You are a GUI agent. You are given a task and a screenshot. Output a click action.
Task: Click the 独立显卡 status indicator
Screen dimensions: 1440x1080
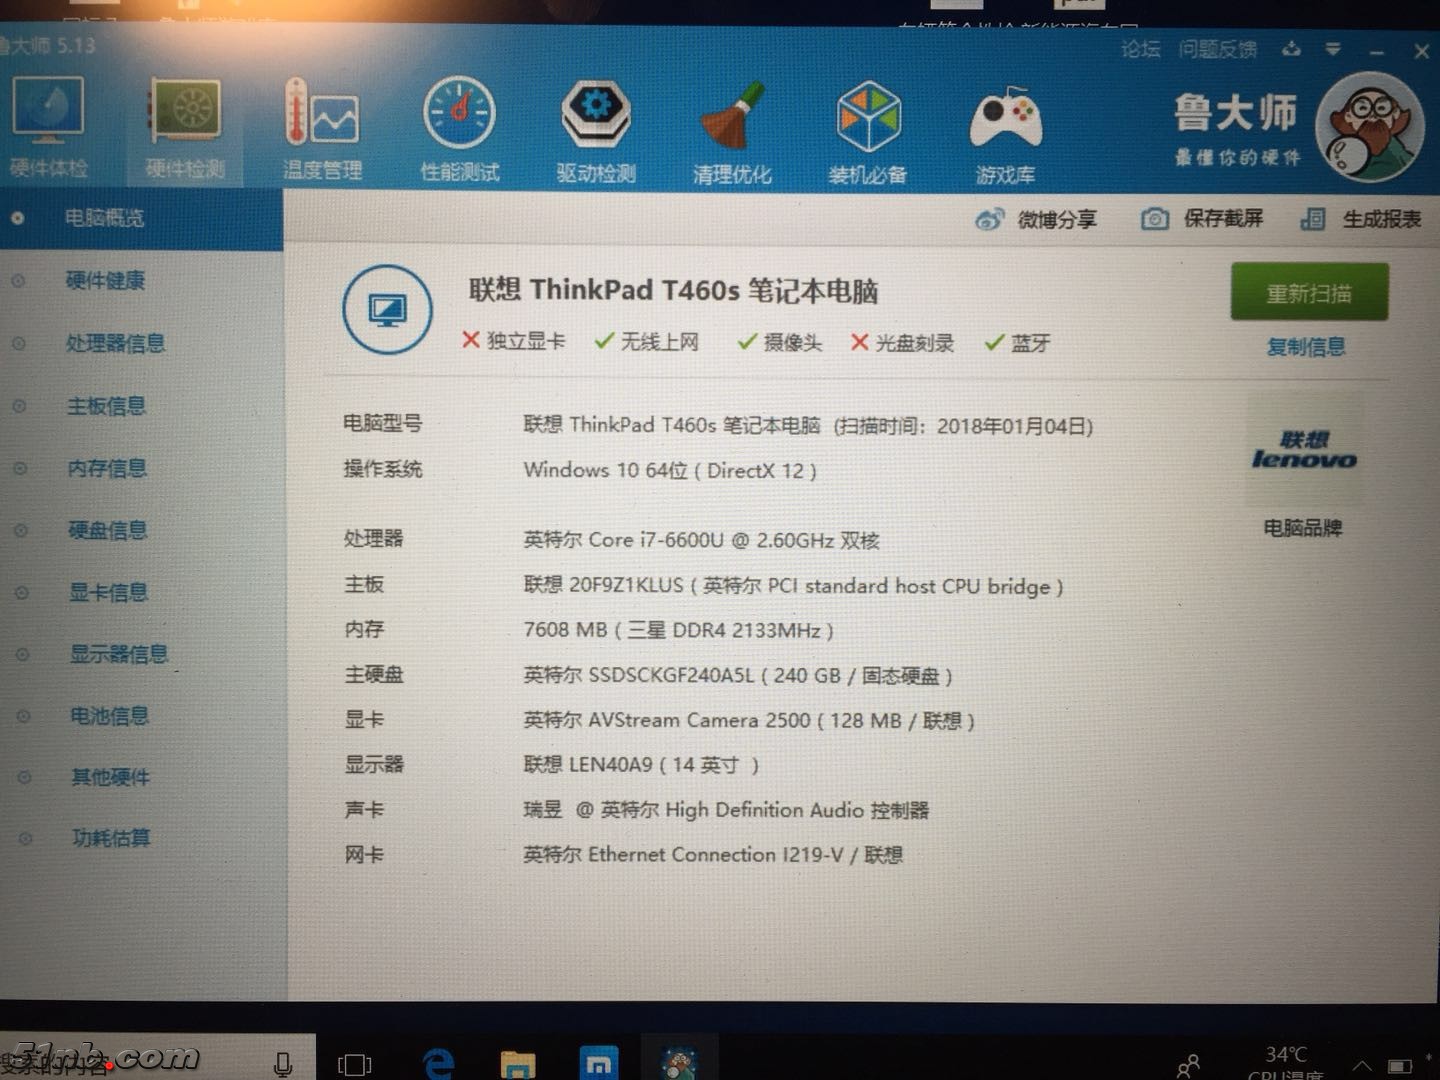(514, 342)
